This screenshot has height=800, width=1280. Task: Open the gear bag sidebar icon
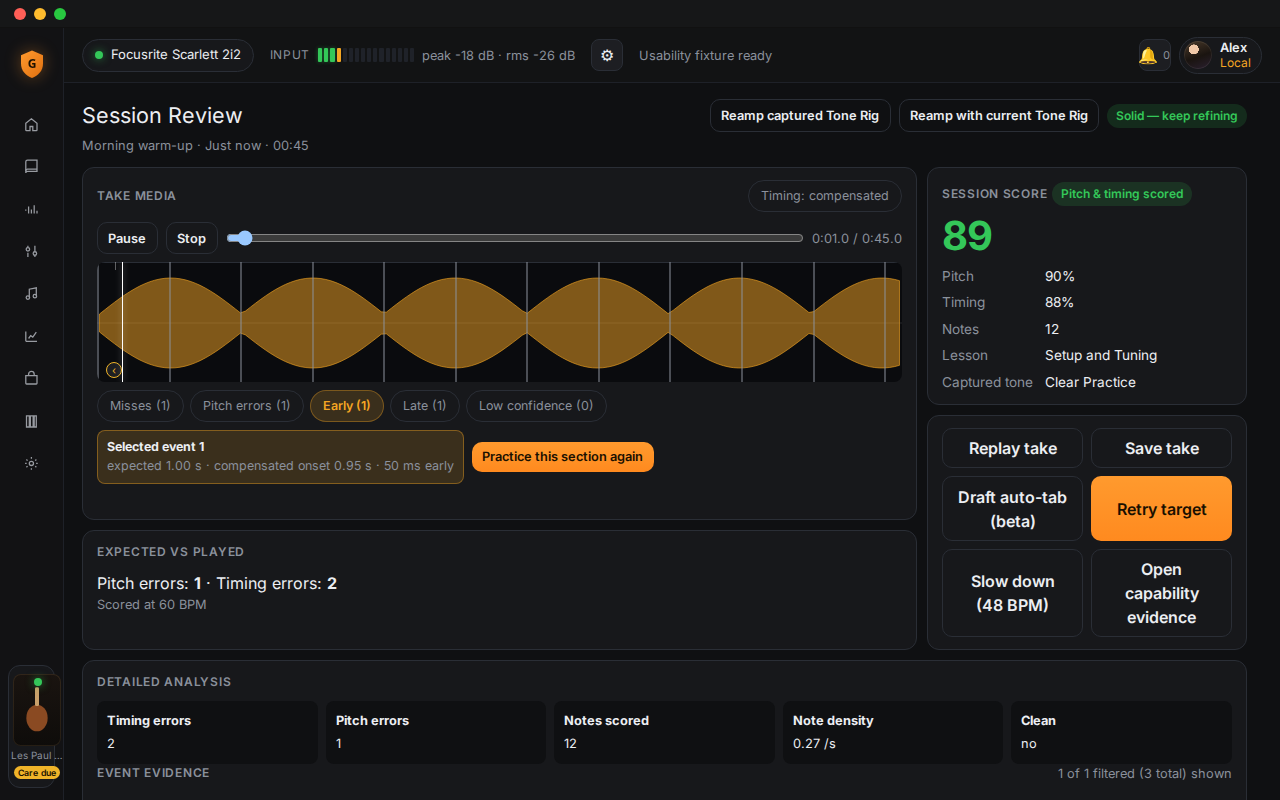31,379
